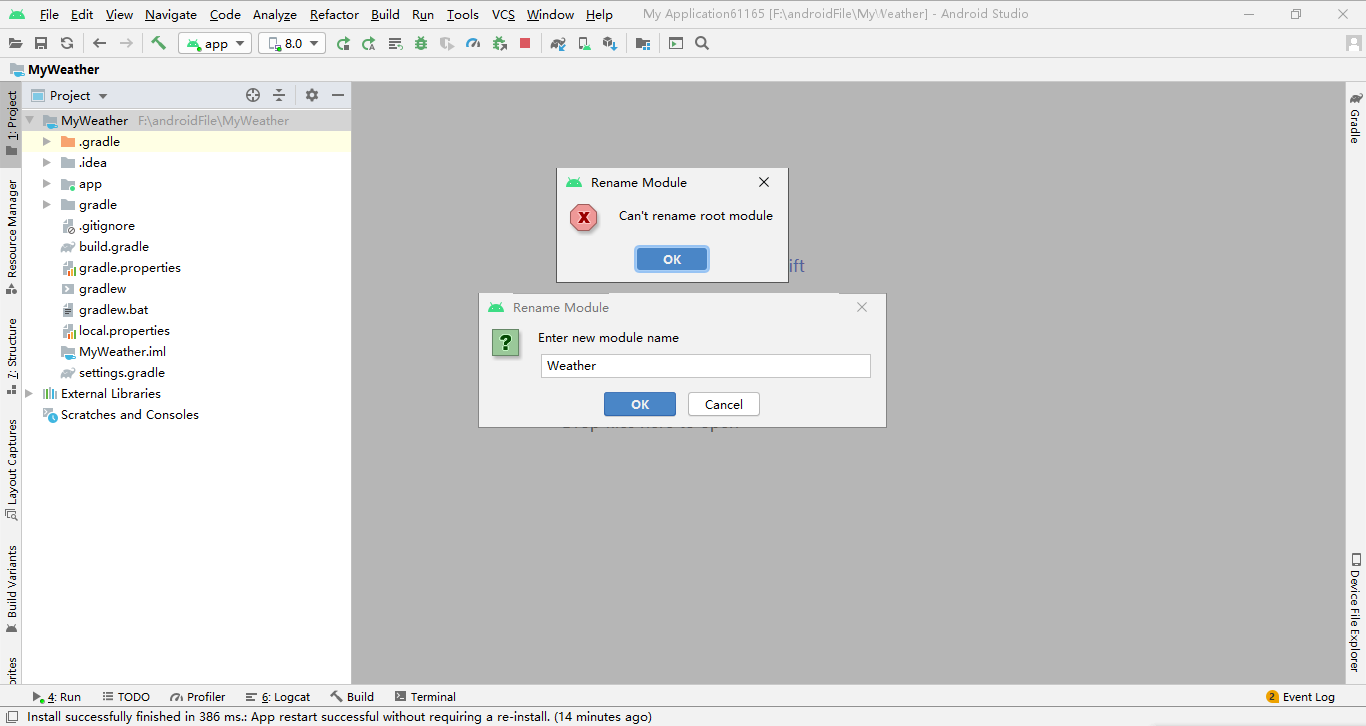Open the Build menu
The height and width of the screenshot is (726, 1366).
coord(385,15)
